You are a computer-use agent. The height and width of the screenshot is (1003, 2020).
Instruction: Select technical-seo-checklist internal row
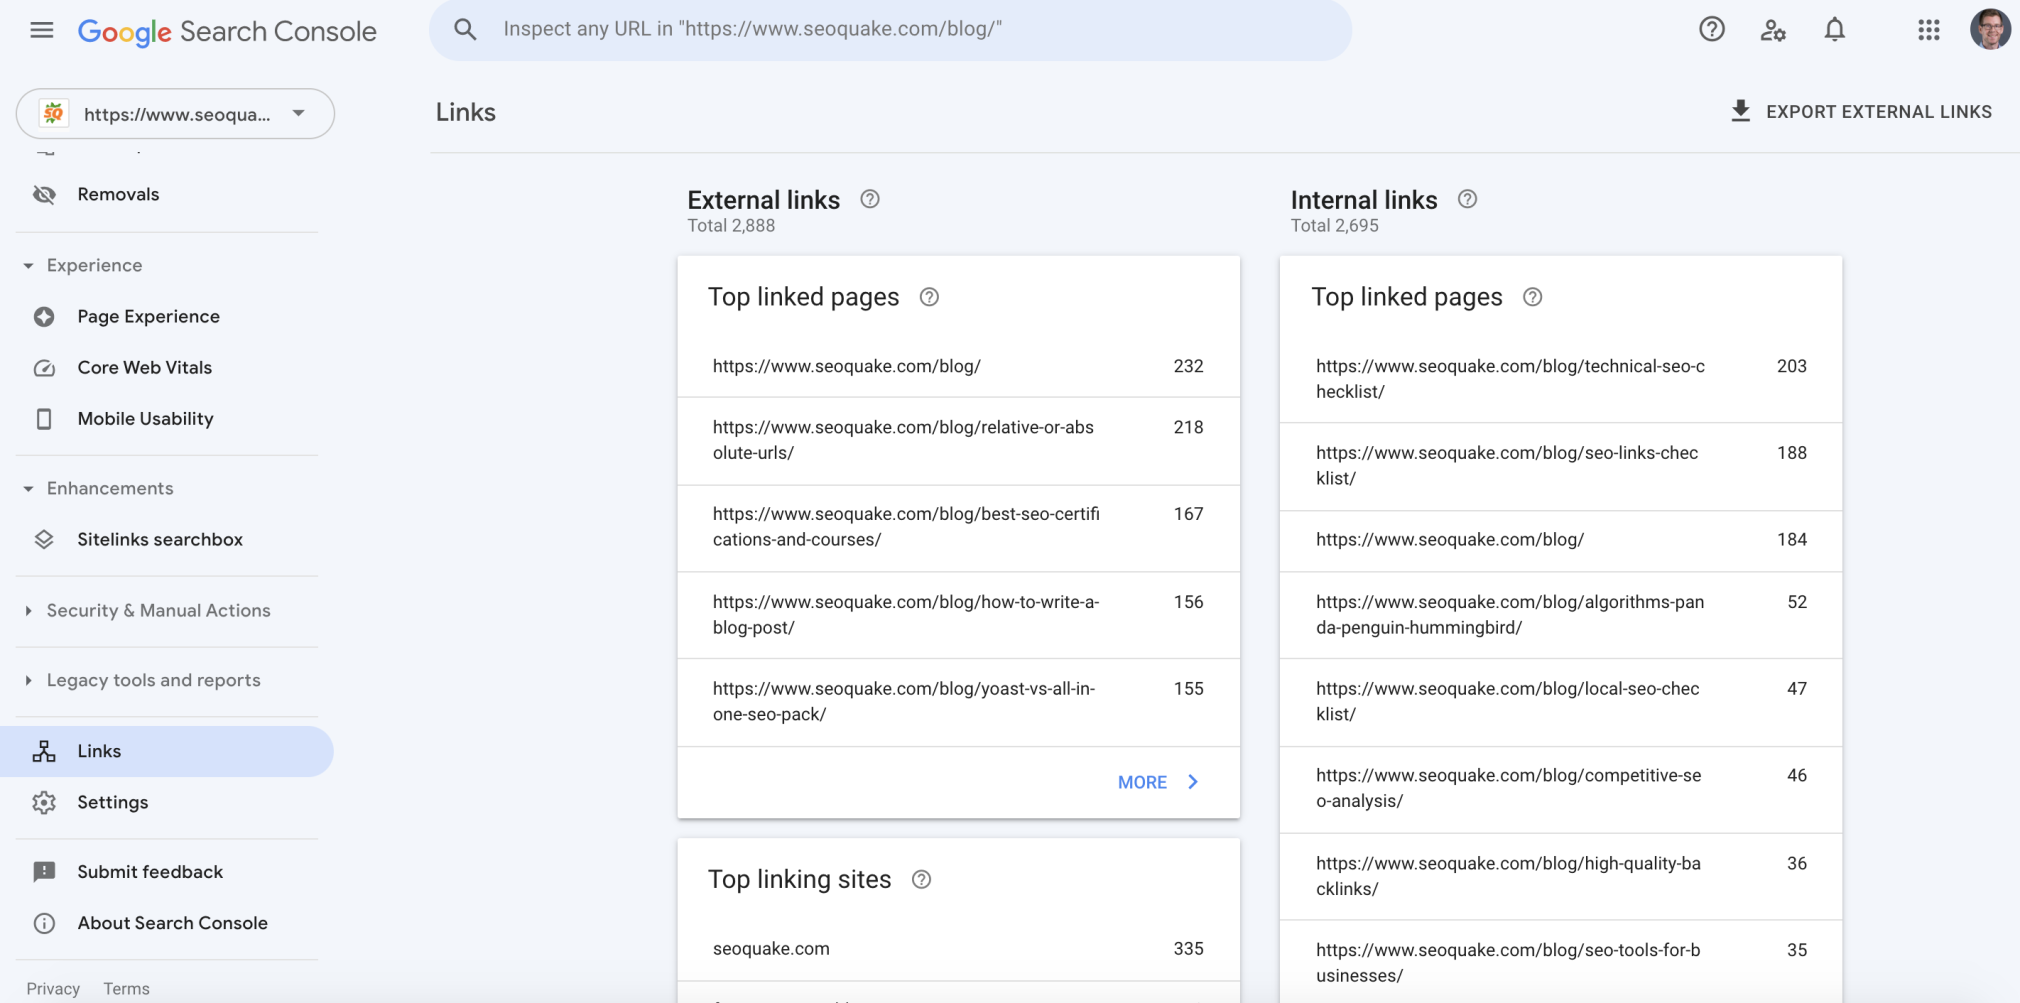coord(1560,379)
